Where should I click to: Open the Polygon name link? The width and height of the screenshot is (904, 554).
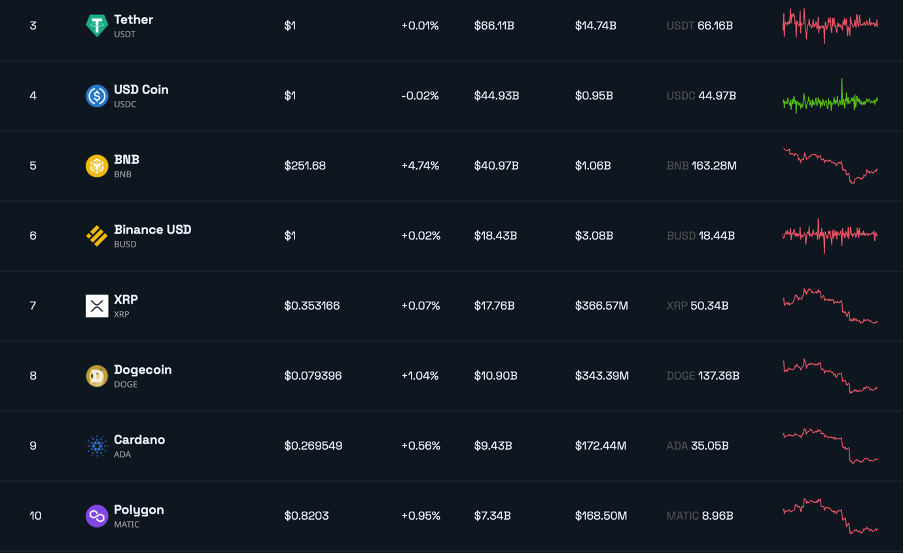pyautogui.click(x=139, y=510)
